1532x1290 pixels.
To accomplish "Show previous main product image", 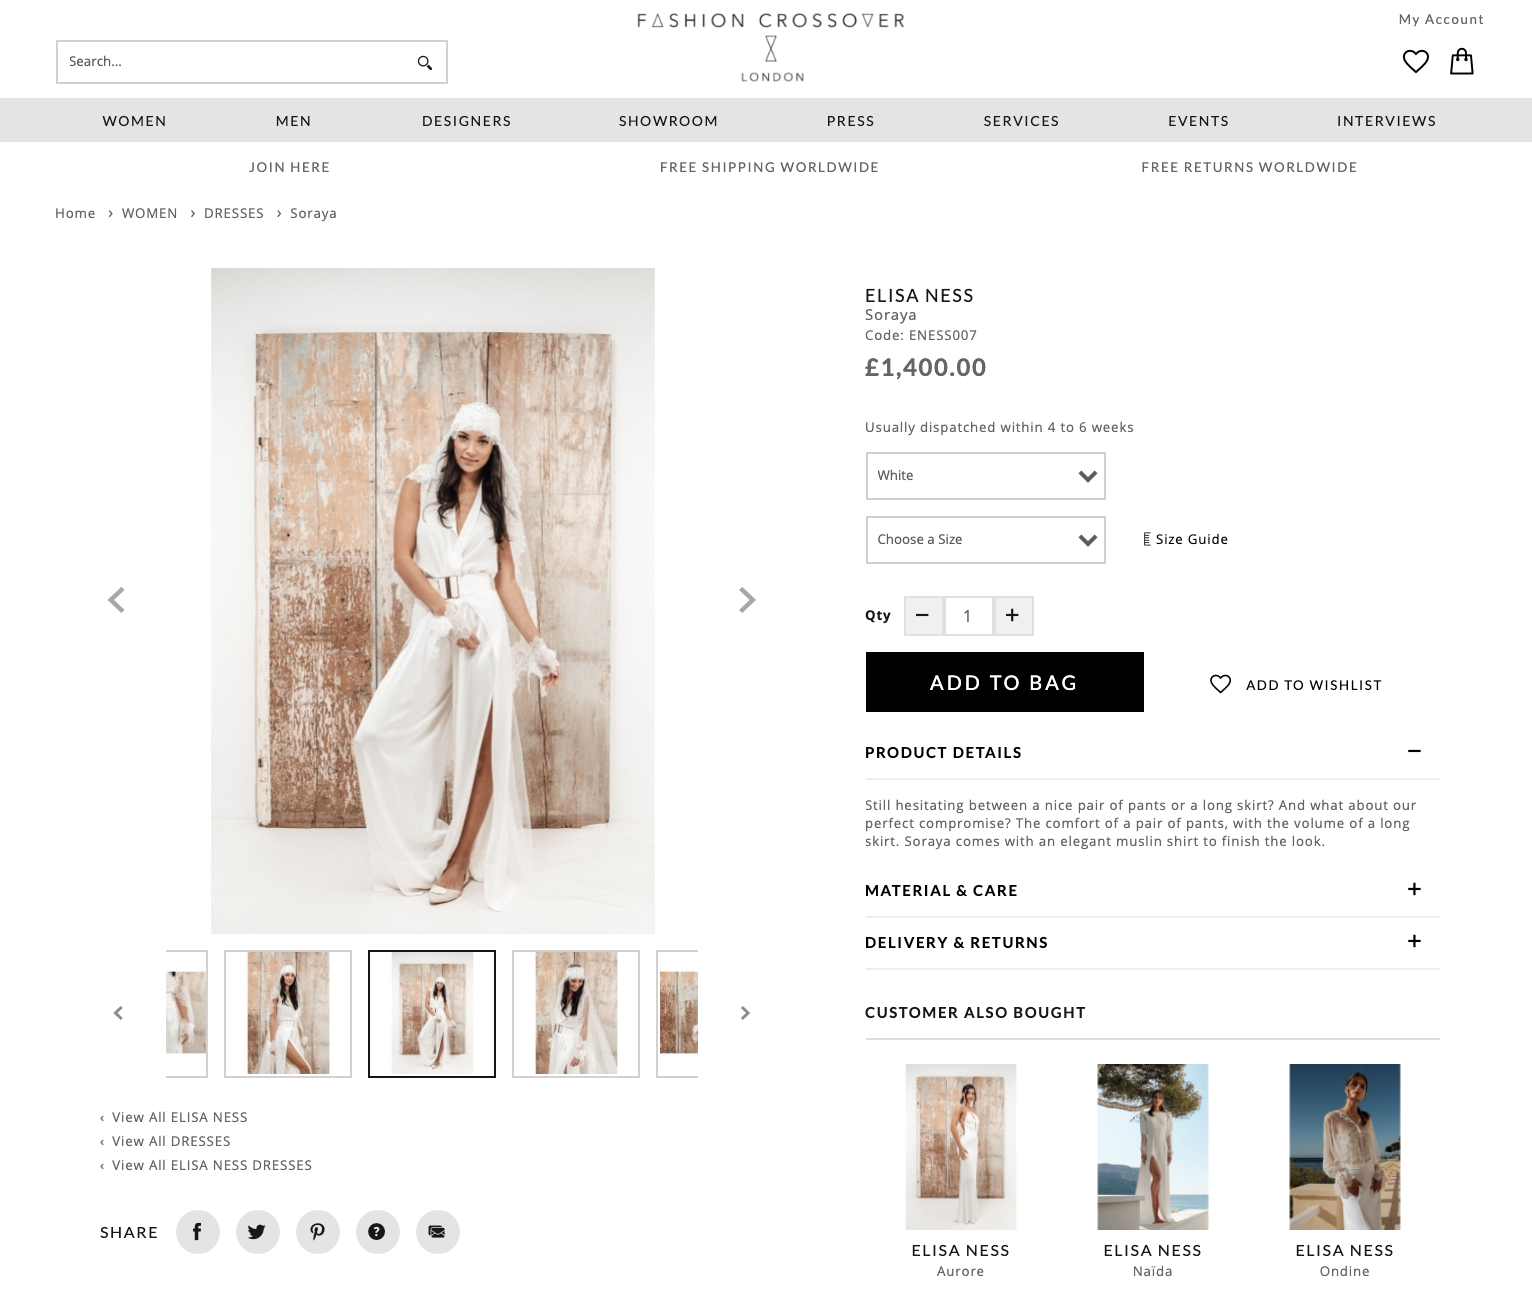I will [x=117, y=600].
